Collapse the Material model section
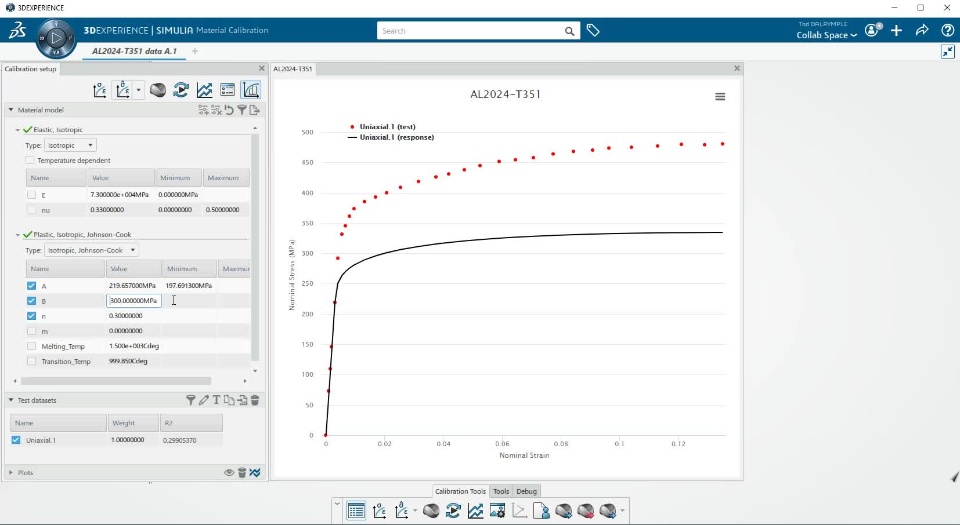The height and width of the screenshot is (525, 960). tap(10, 110)
